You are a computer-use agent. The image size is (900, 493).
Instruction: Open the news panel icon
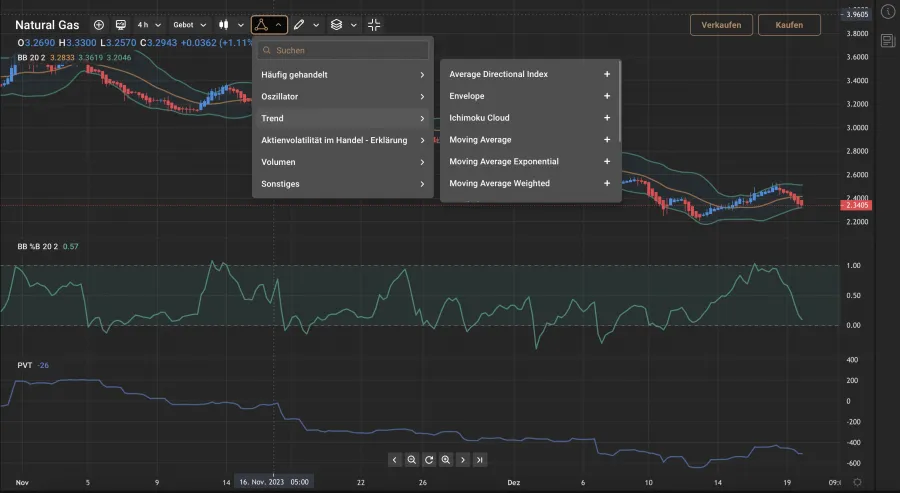(x=887, y=40)
